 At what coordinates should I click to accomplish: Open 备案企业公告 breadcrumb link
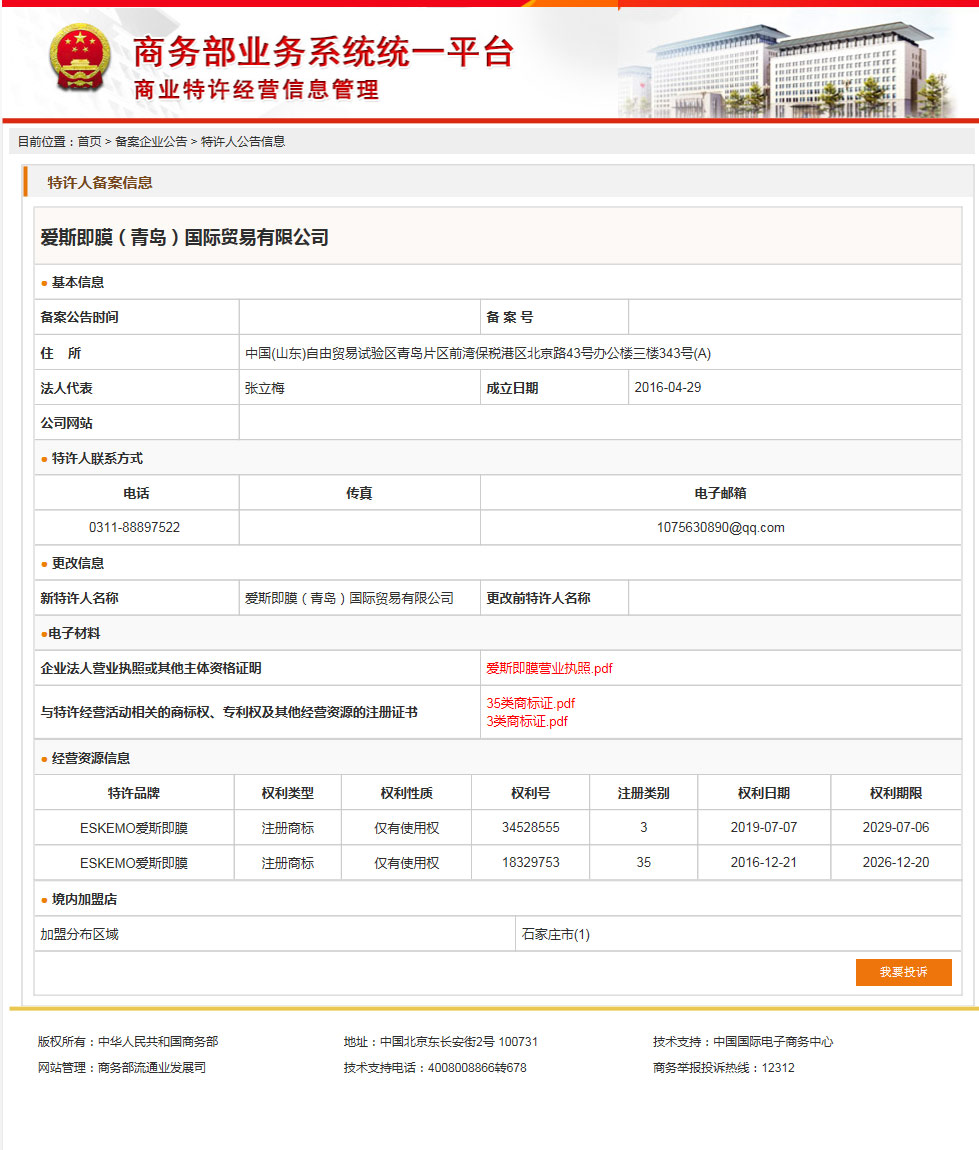(x=151, y=142)
